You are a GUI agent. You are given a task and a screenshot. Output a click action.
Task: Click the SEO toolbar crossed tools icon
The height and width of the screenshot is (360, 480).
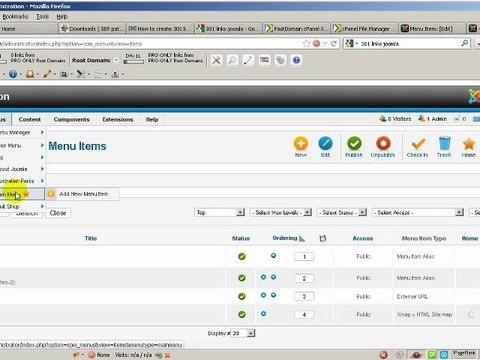(216, 60)
